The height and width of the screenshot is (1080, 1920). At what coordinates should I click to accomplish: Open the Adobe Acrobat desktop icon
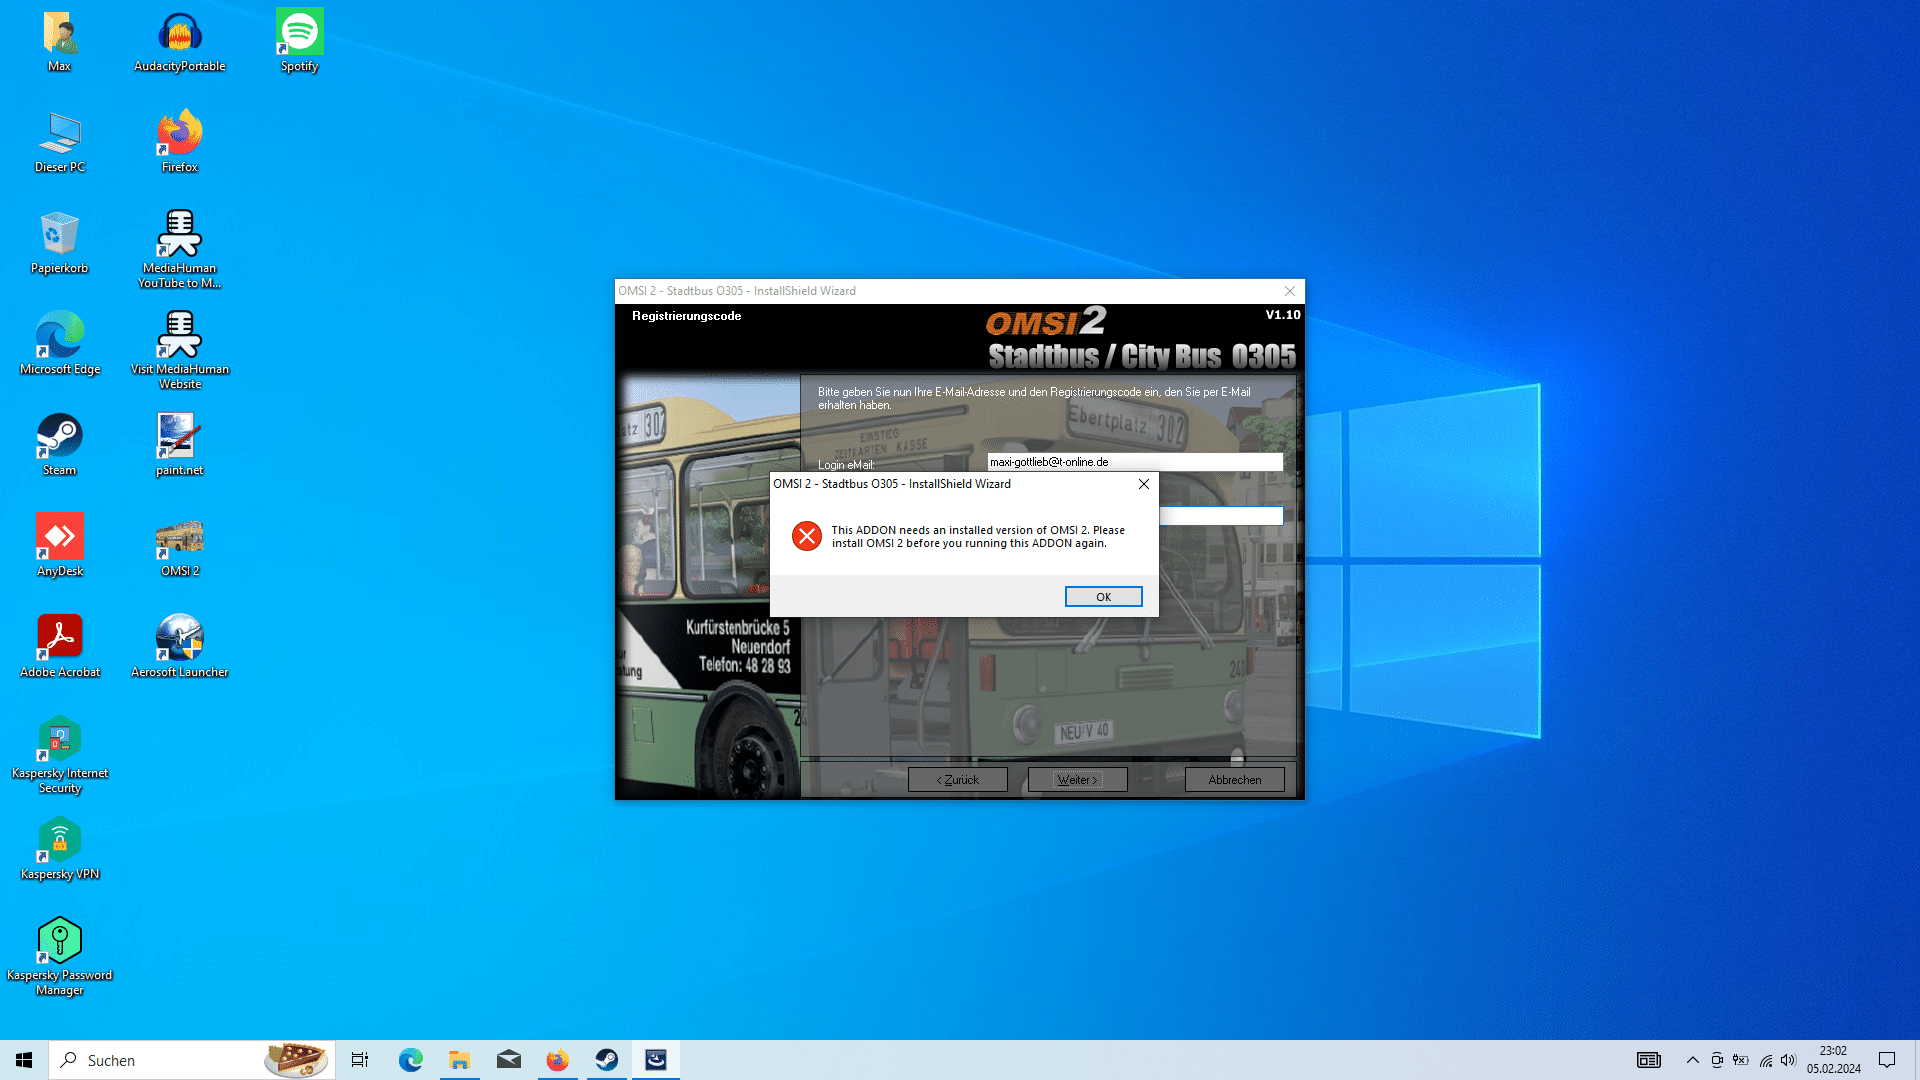pos(60,639)
